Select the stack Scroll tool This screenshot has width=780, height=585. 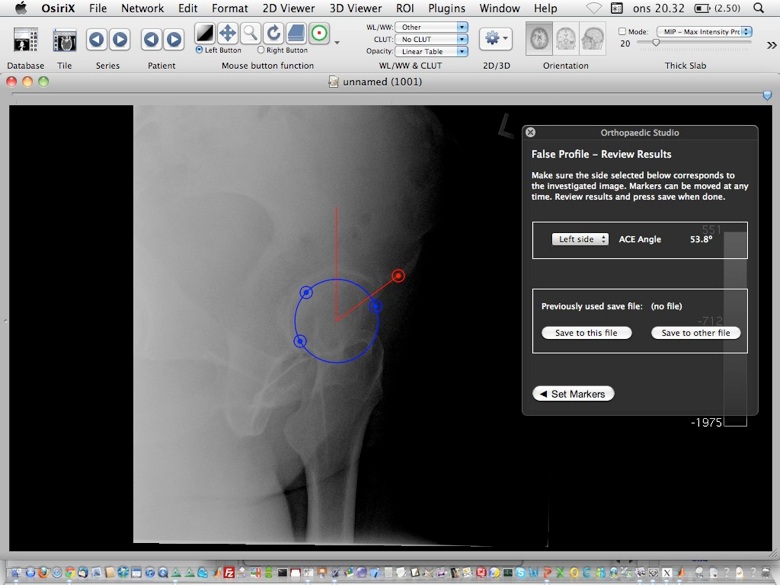(296, 33)
